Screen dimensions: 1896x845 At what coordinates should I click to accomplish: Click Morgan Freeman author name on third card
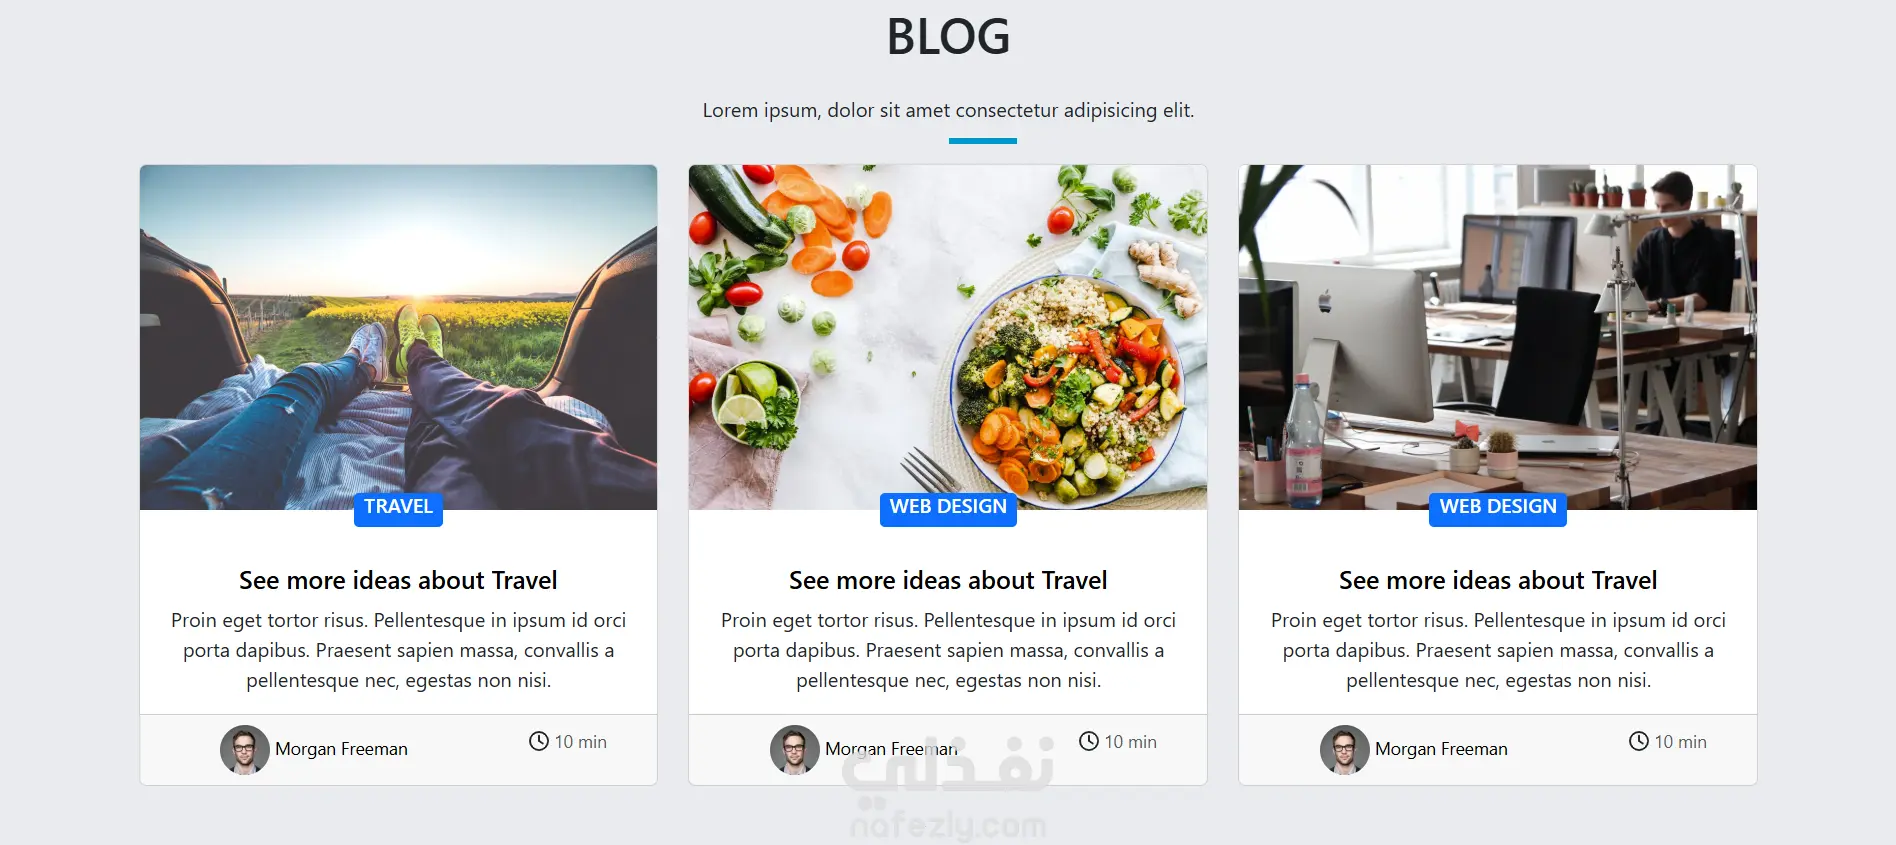click(x=1441, y=749)
